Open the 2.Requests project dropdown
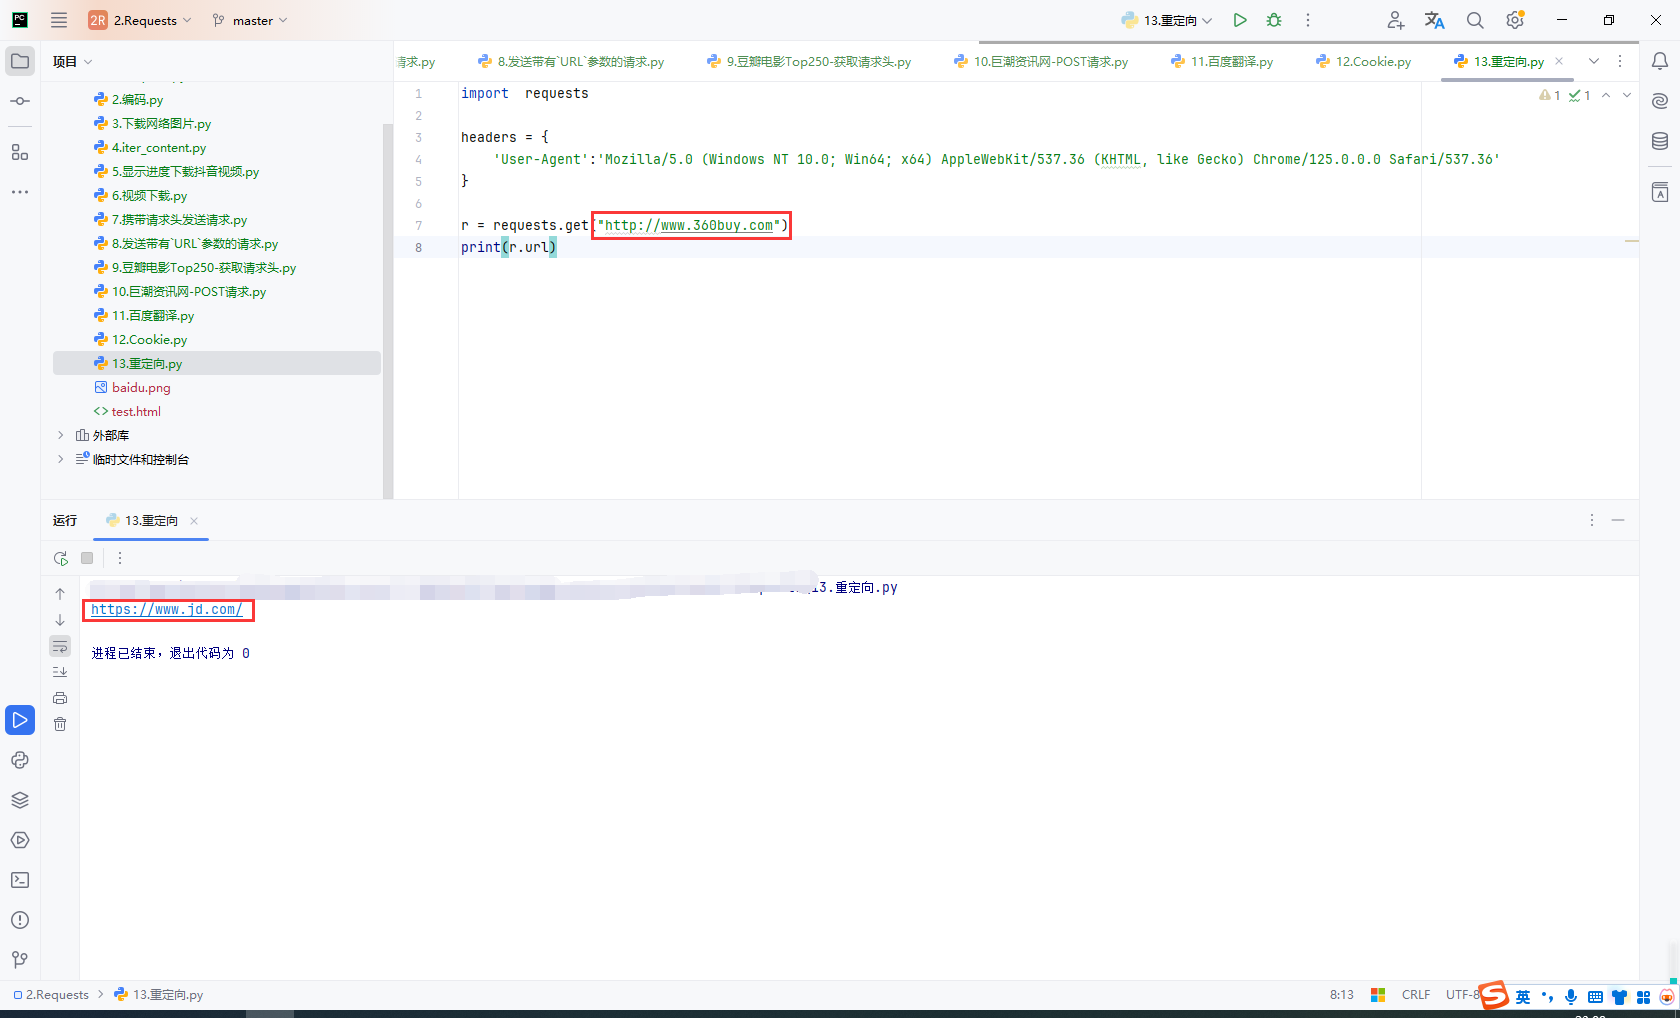Viewport: 1680px width, 1018px height. click(x=140, y=20)
